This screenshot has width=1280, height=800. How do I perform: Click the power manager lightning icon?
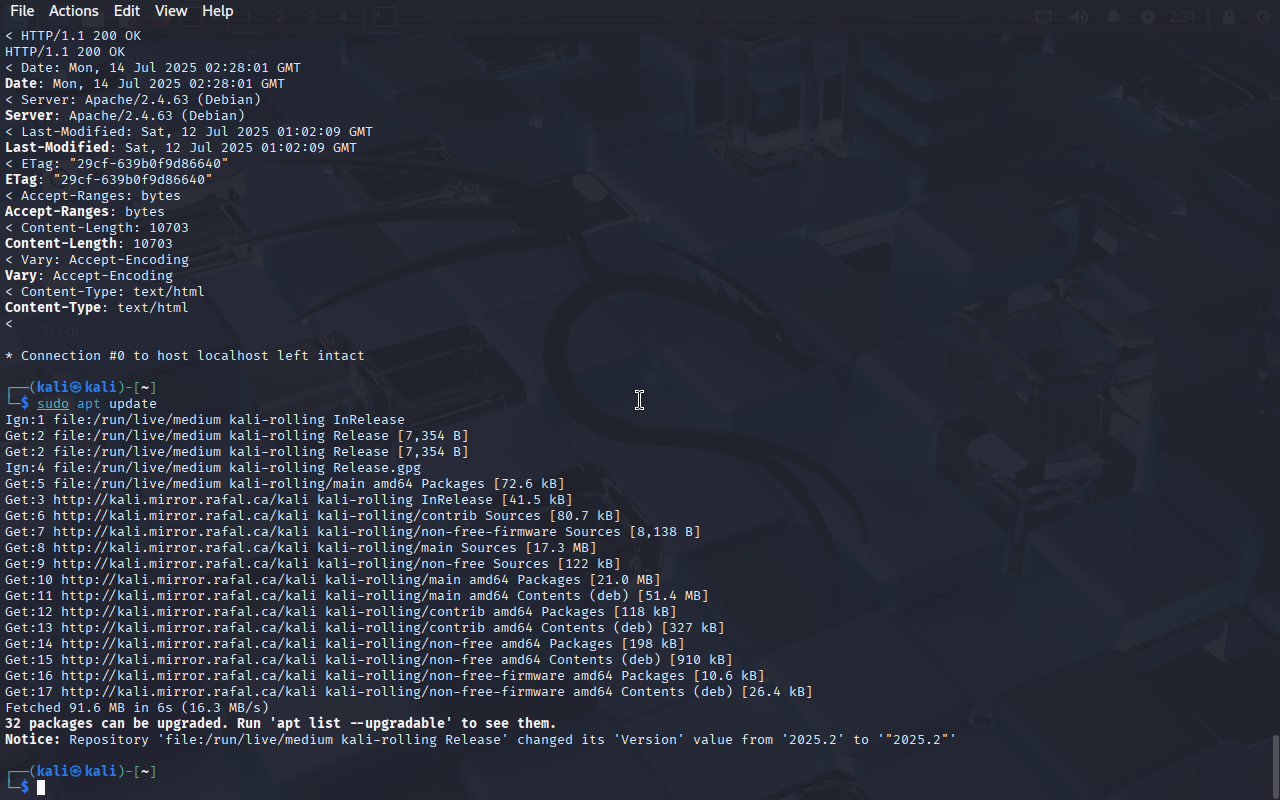[x=1147, y=17]
